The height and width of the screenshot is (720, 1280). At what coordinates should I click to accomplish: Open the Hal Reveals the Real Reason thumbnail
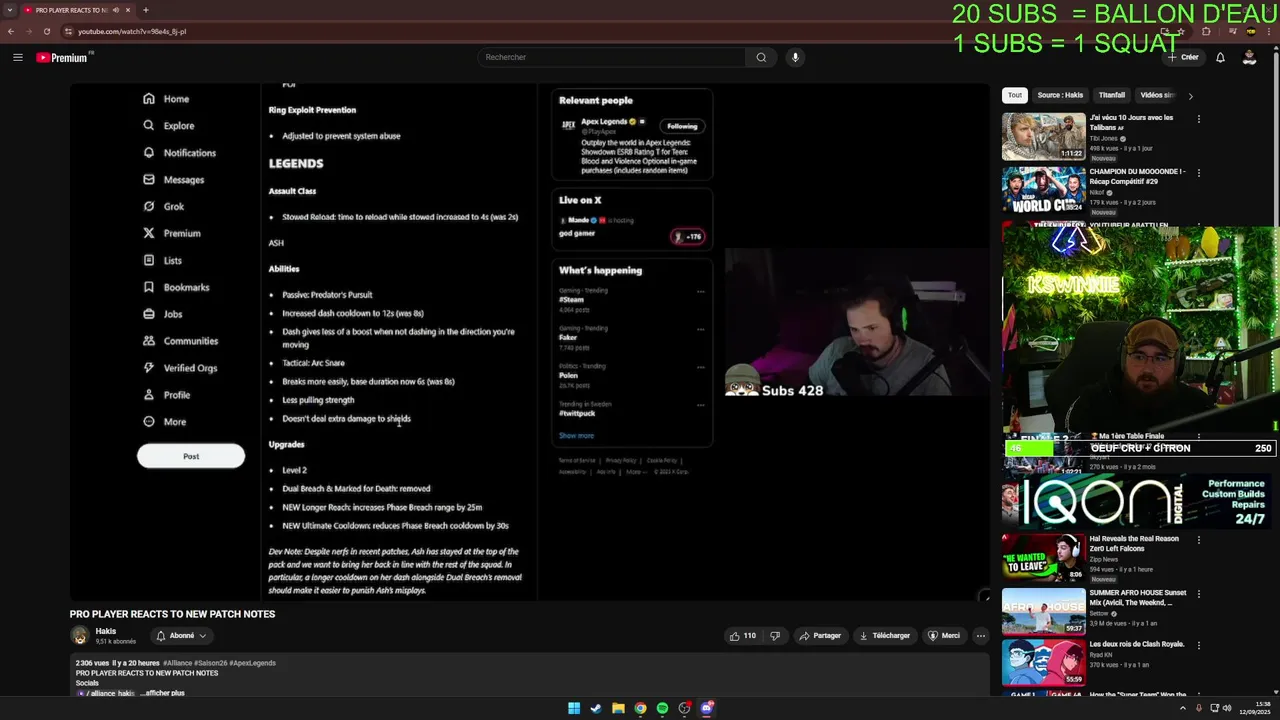click(1044, 557)
